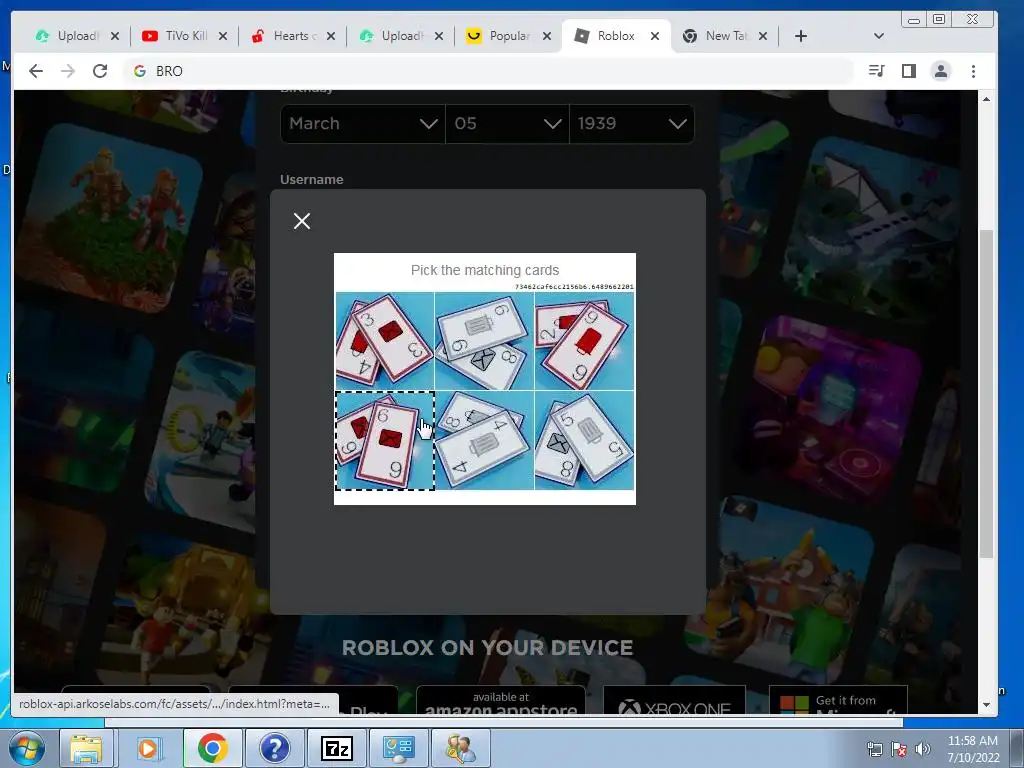Open the Help question mark taskbar icon
The height and width of the screenshot is (768, 1024).
(274, 748)
